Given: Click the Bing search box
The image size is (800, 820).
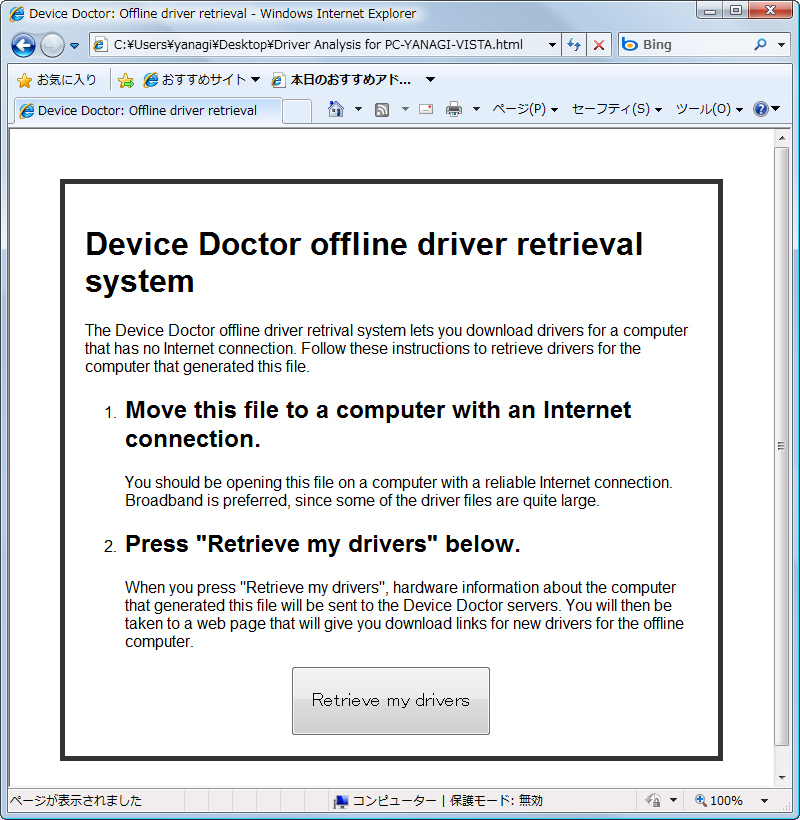Looking at the screenshot, I should (686, 45).
